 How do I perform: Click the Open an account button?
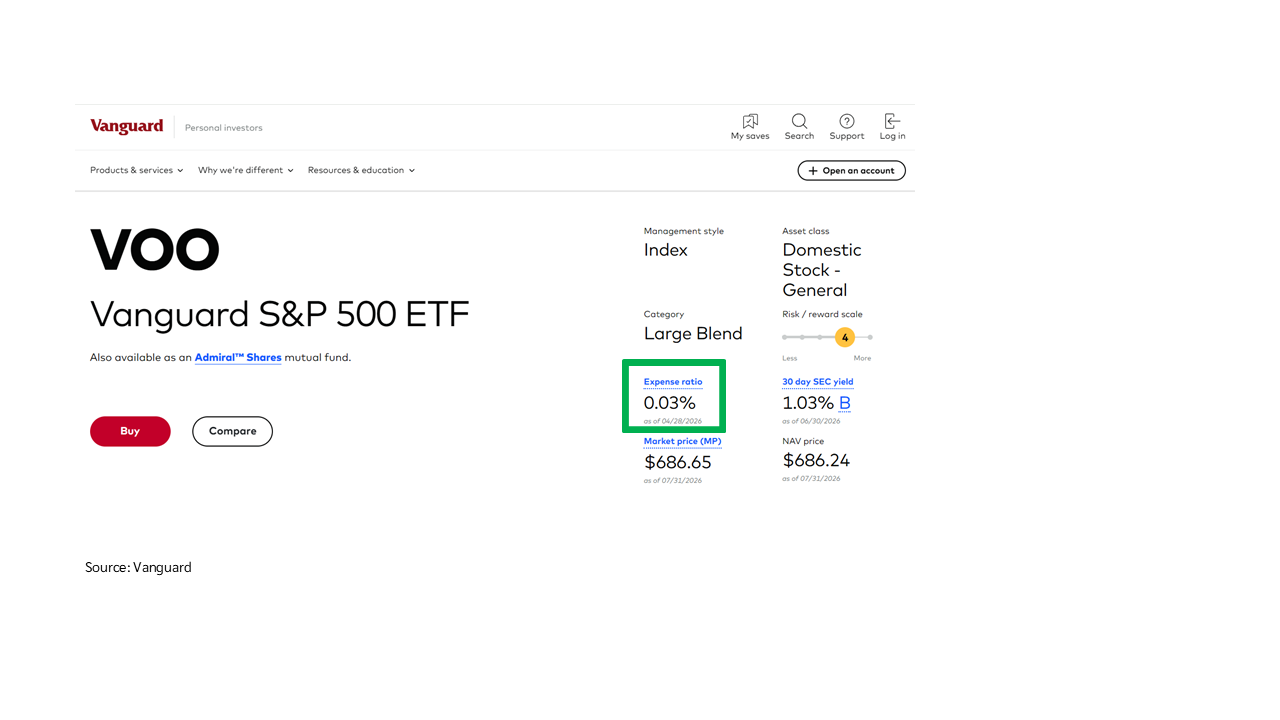pyautogui.click(x=851, y=171)
